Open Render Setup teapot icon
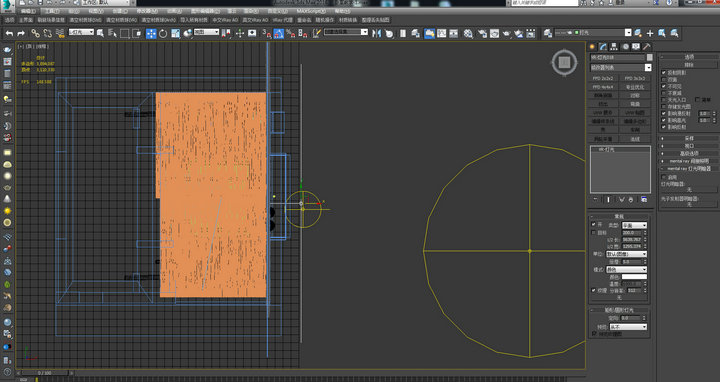The height and width of the screenshot is (382, 720). pos(482,33)
